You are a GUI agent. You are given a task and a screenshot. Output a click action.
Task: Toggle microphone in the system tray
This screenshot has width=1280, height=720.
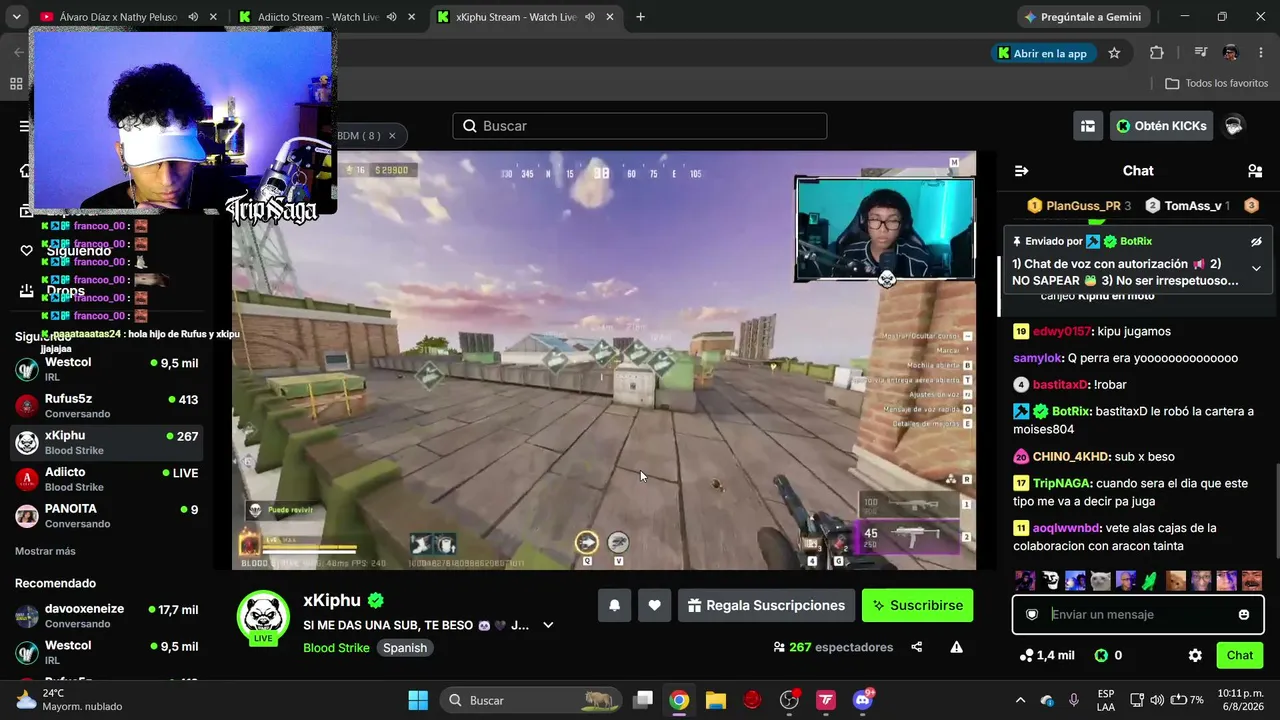tap(1074, 700)
